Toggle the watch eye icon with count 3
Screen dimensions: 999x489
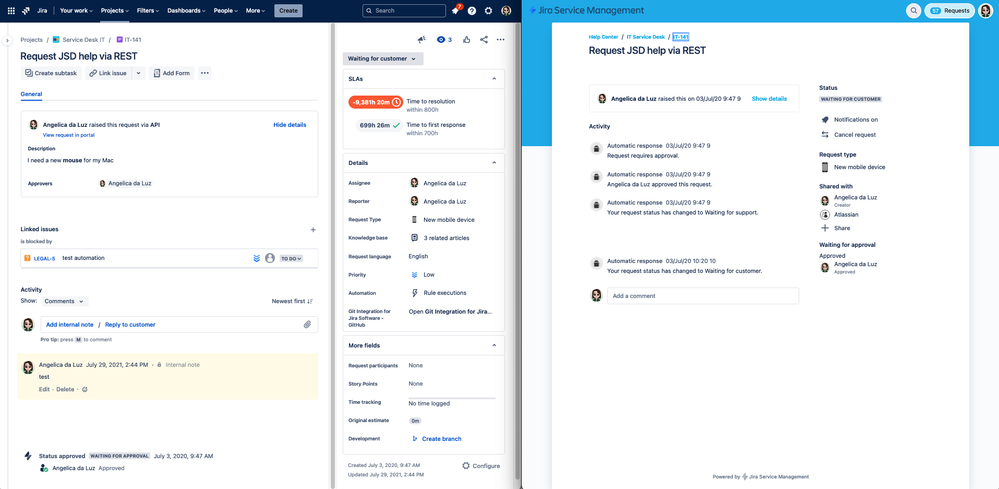[x=444, y=39]
